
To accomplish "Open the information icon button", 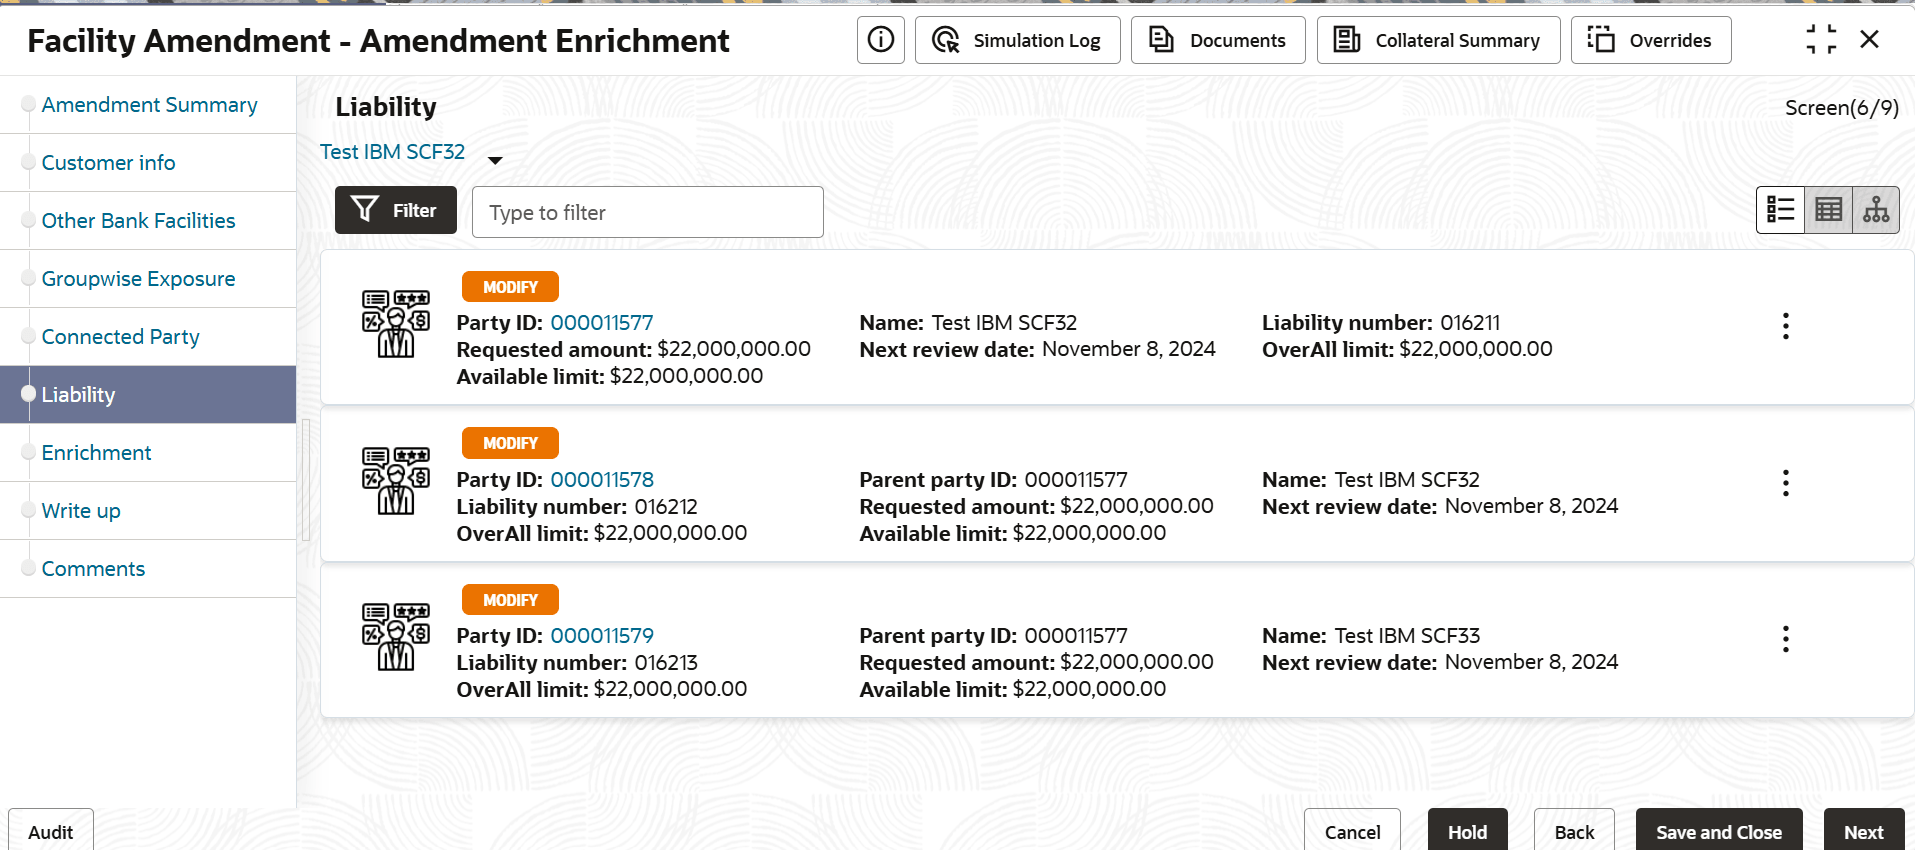I will coord(881,40).
